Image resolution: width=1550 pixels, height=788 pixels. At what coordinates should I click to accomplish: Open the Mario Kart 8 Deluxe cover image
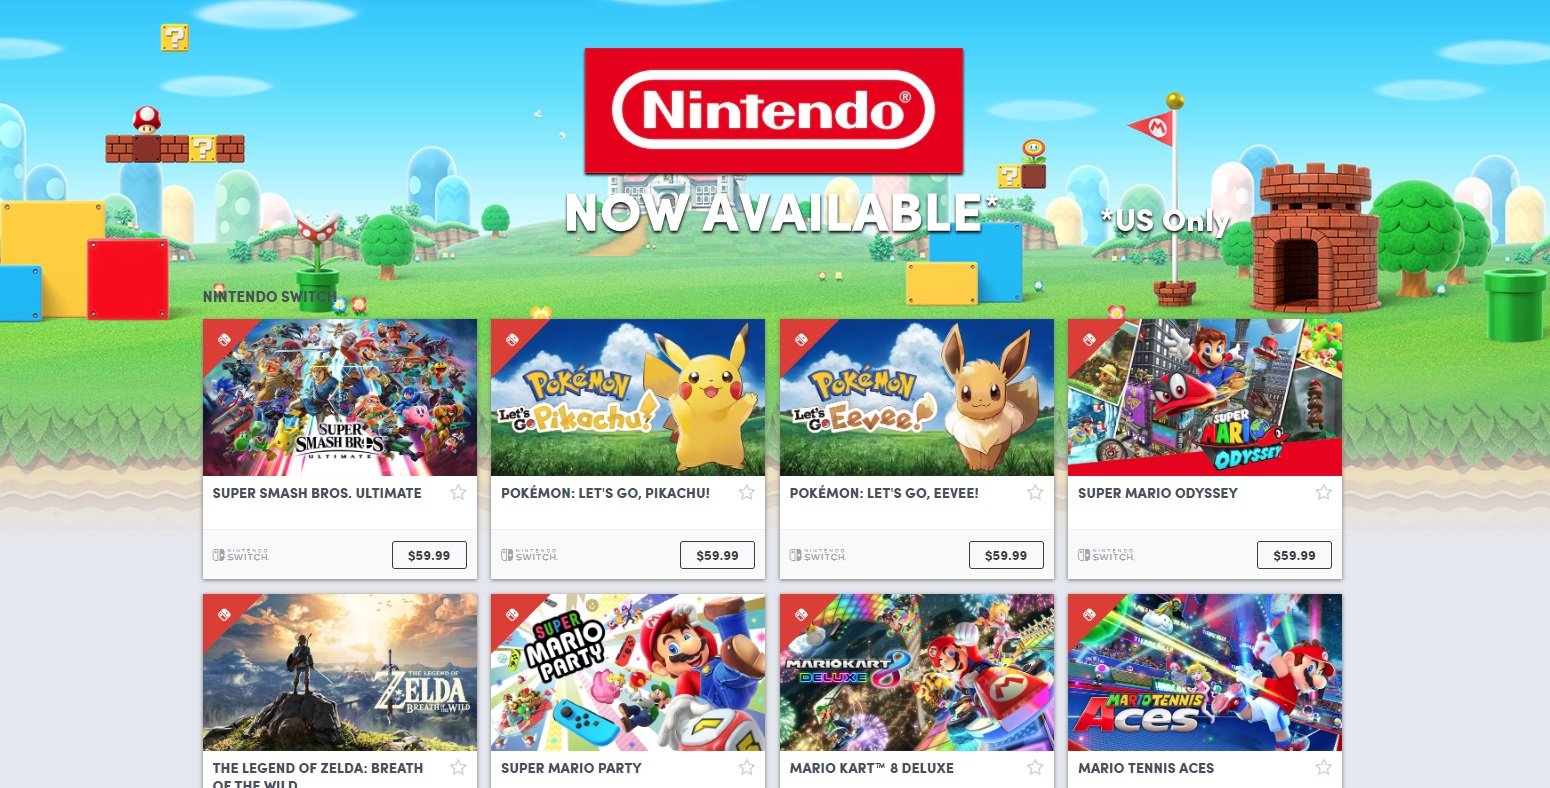(917, 672)
